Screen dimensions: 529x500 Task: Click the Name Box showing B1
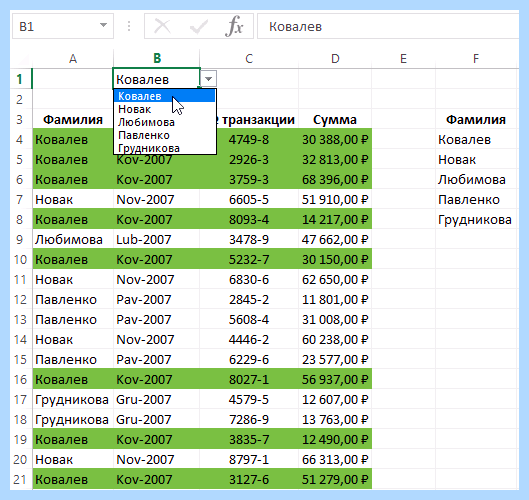point(63,26)
